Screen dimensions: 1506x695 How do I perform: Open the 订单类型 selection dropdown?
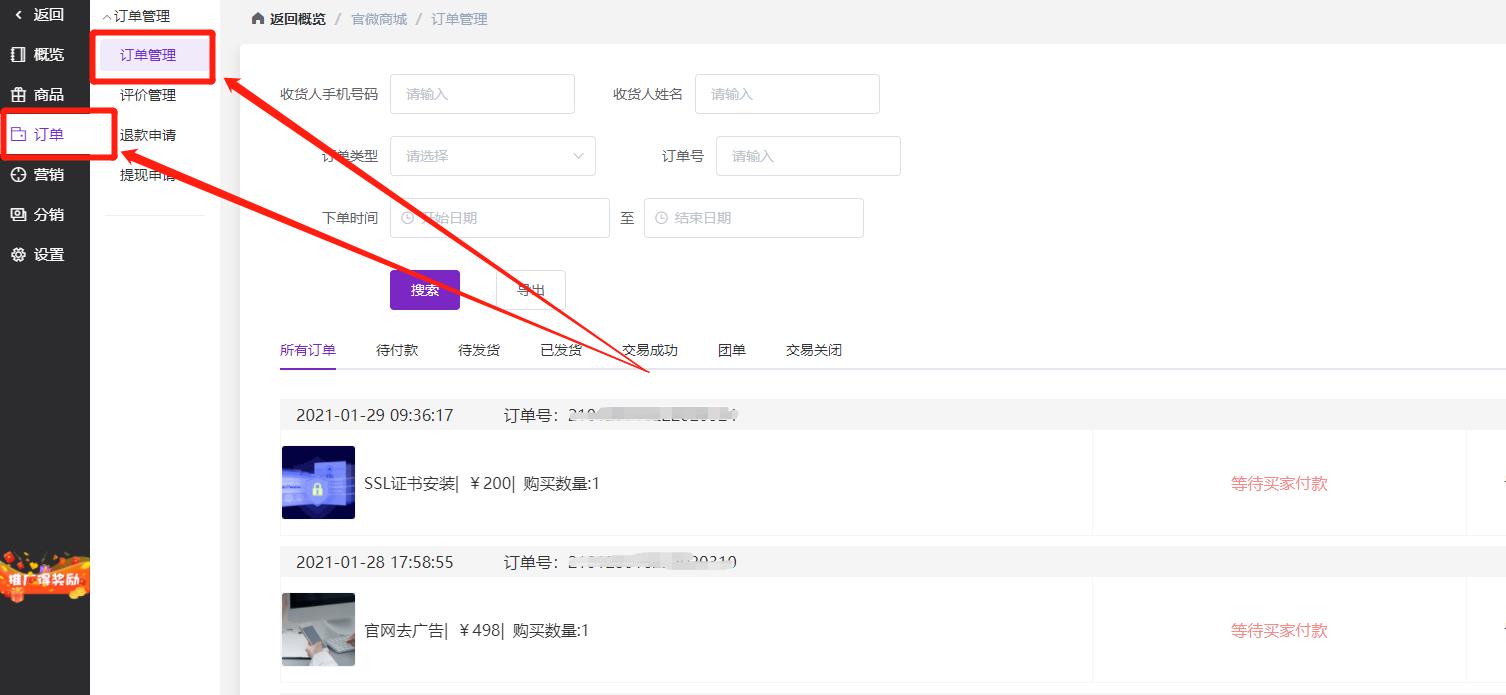click(492, 156)
